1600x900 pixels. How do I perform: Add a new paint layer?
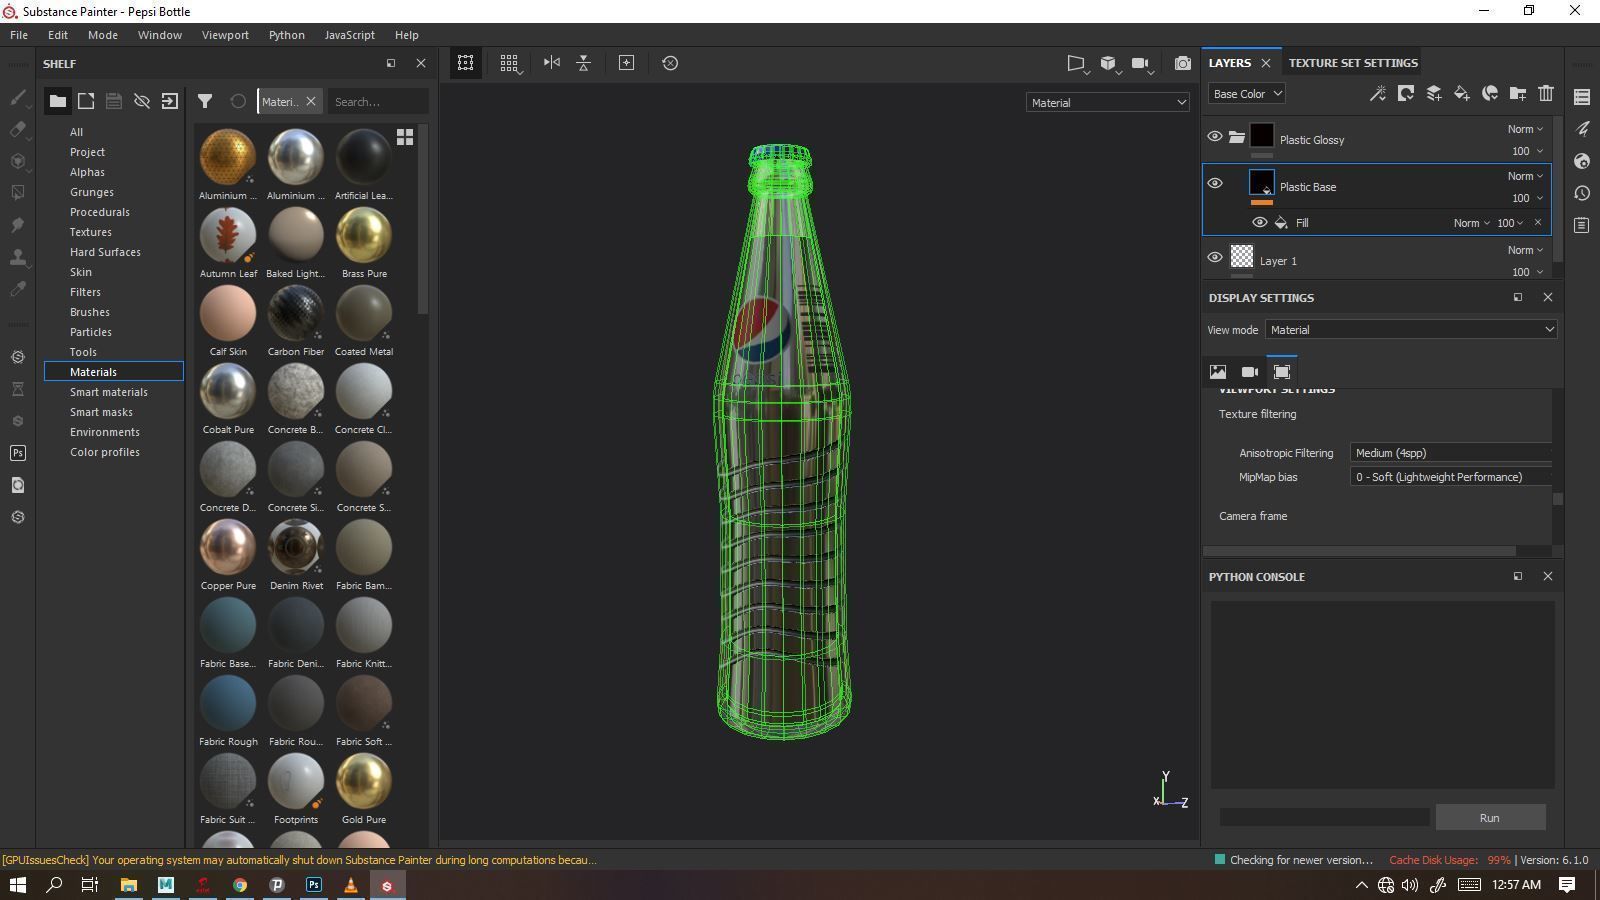1434,93
